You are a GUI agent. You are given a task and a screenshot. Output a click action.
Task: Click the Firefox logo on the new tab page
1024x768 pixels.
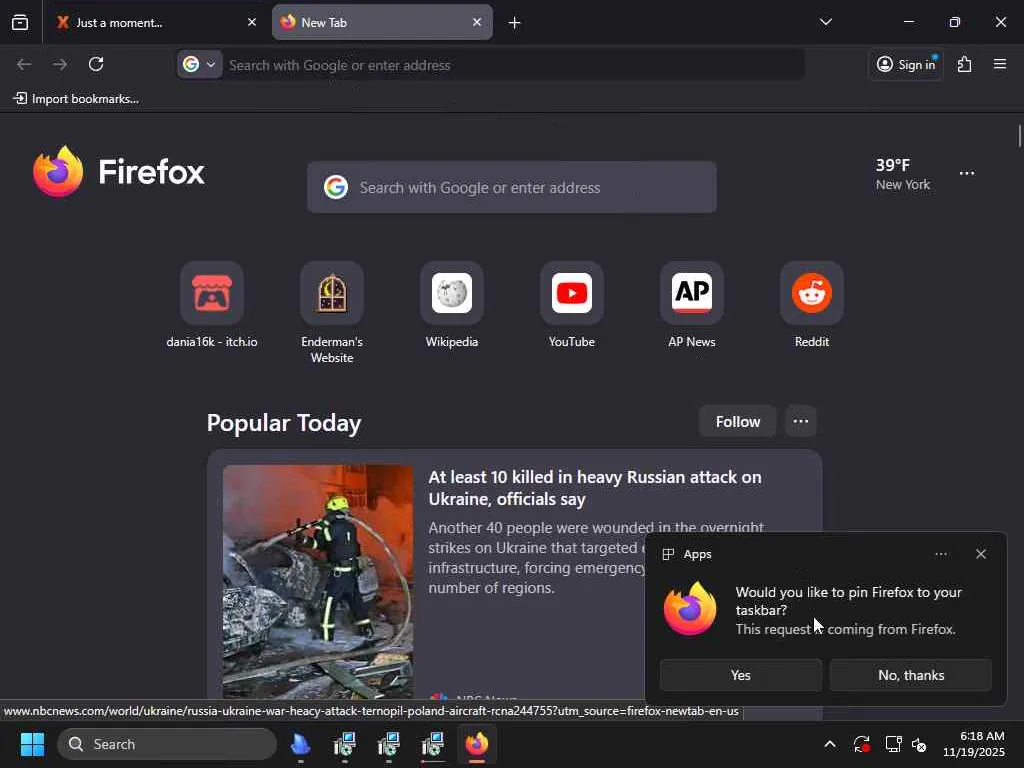coord(118,172)
